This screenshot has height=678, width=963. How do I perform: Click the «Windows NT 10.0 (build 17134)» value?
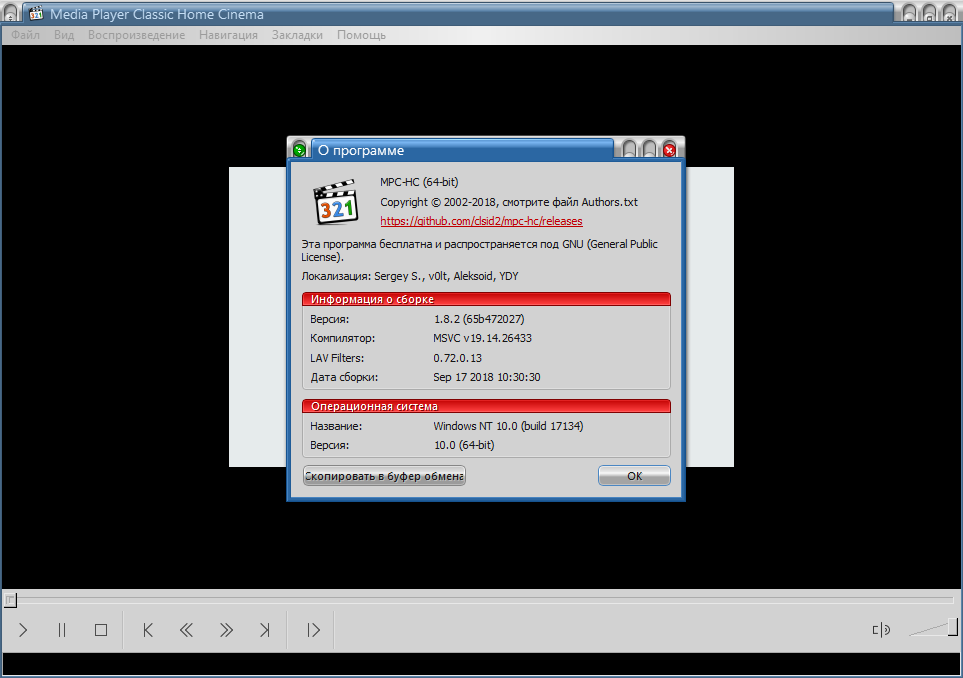(x=508, y=426)
